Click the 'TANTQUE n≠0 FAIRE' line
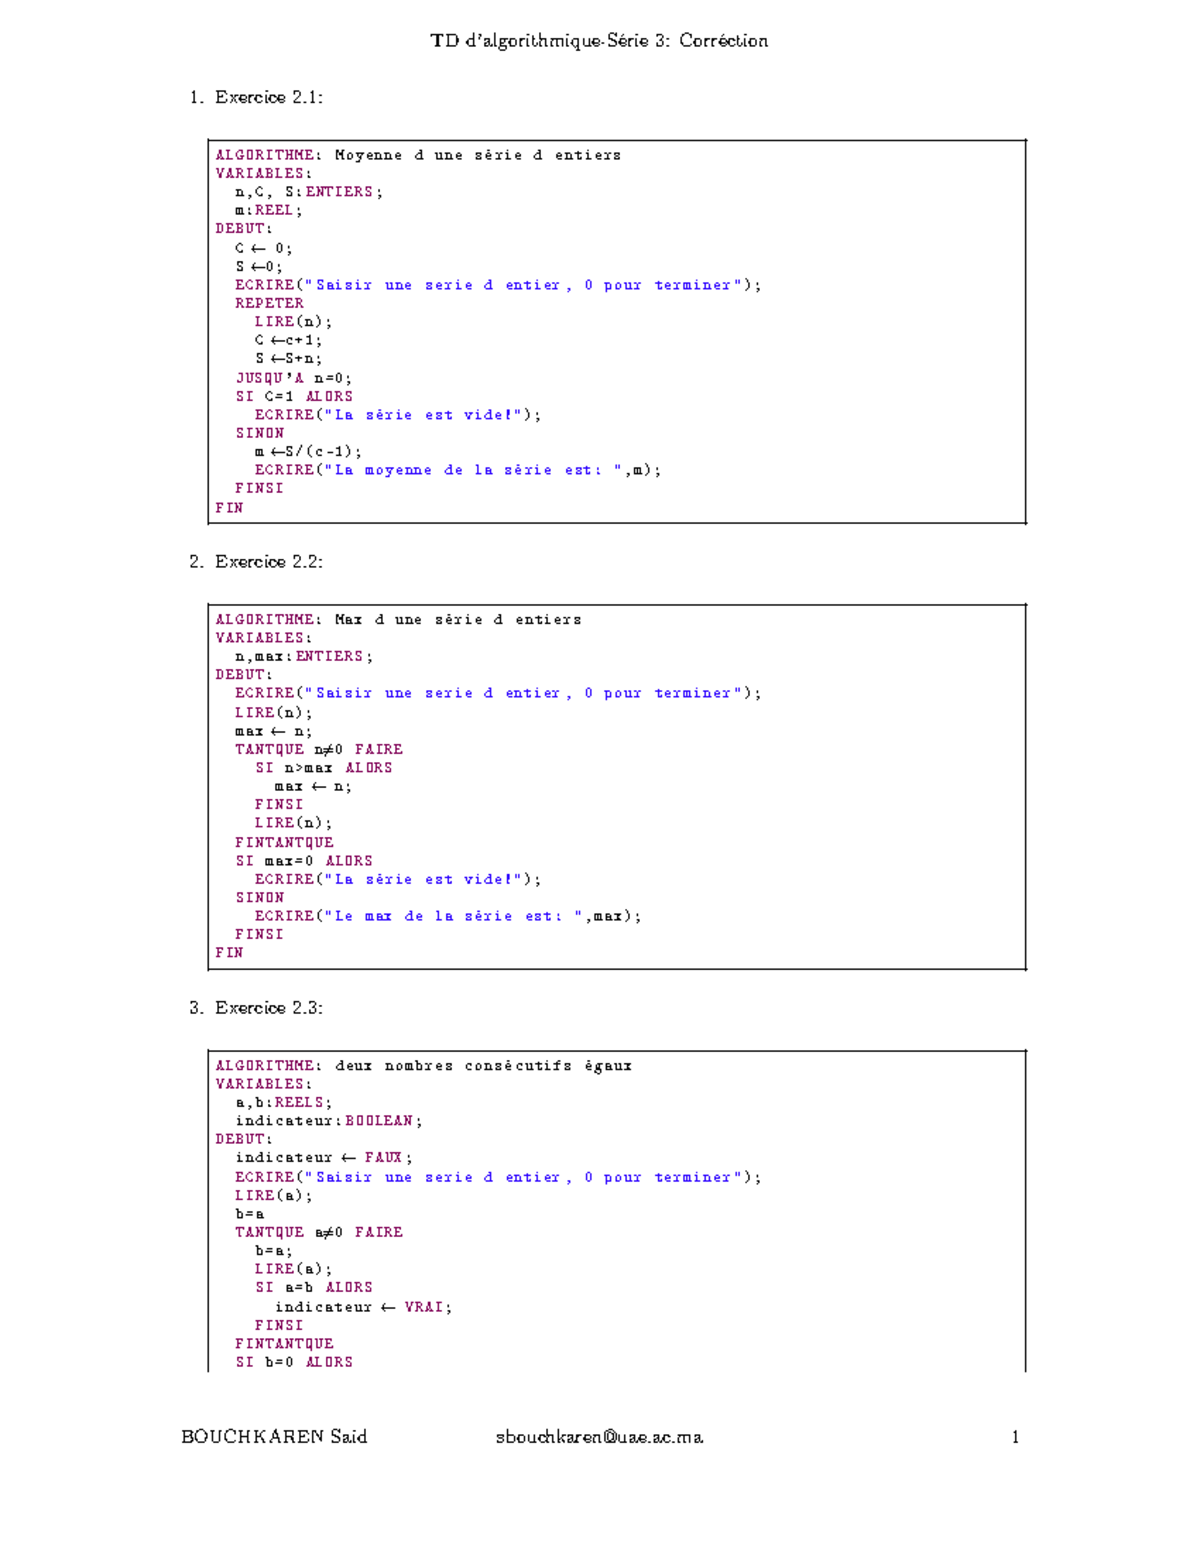Screen dimensions: 1200x1553 point(318,749)
